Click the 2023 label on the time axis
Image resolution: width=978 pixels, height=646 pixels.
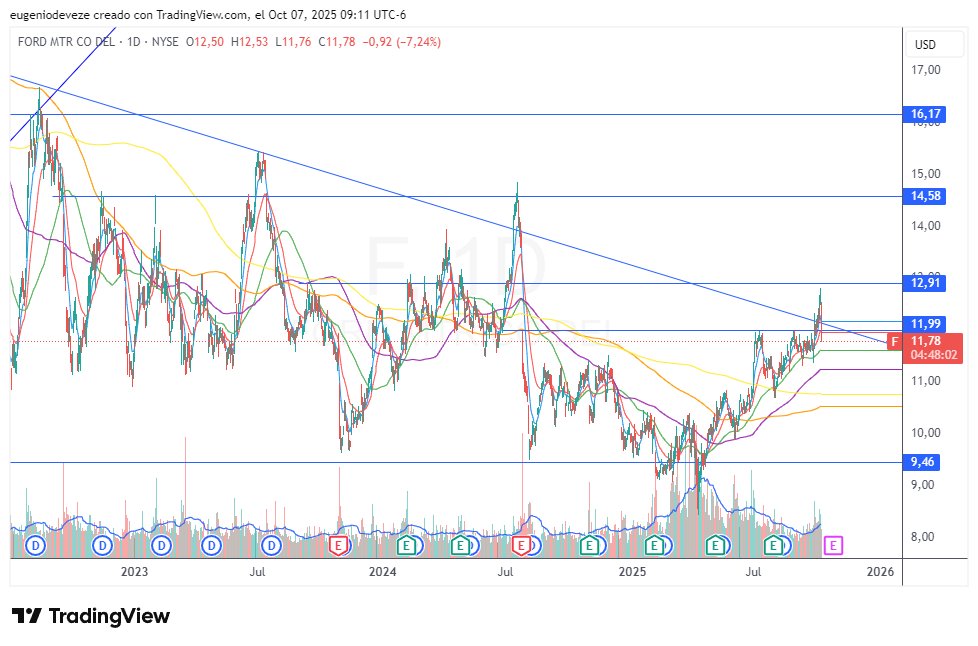point(134,571)
